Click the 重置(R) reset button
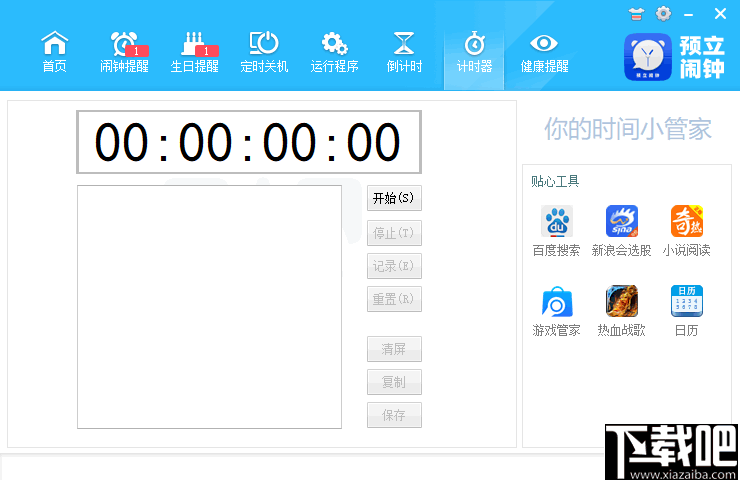The width and height of the screenshot is (740, 480). (x=394, y=299)
